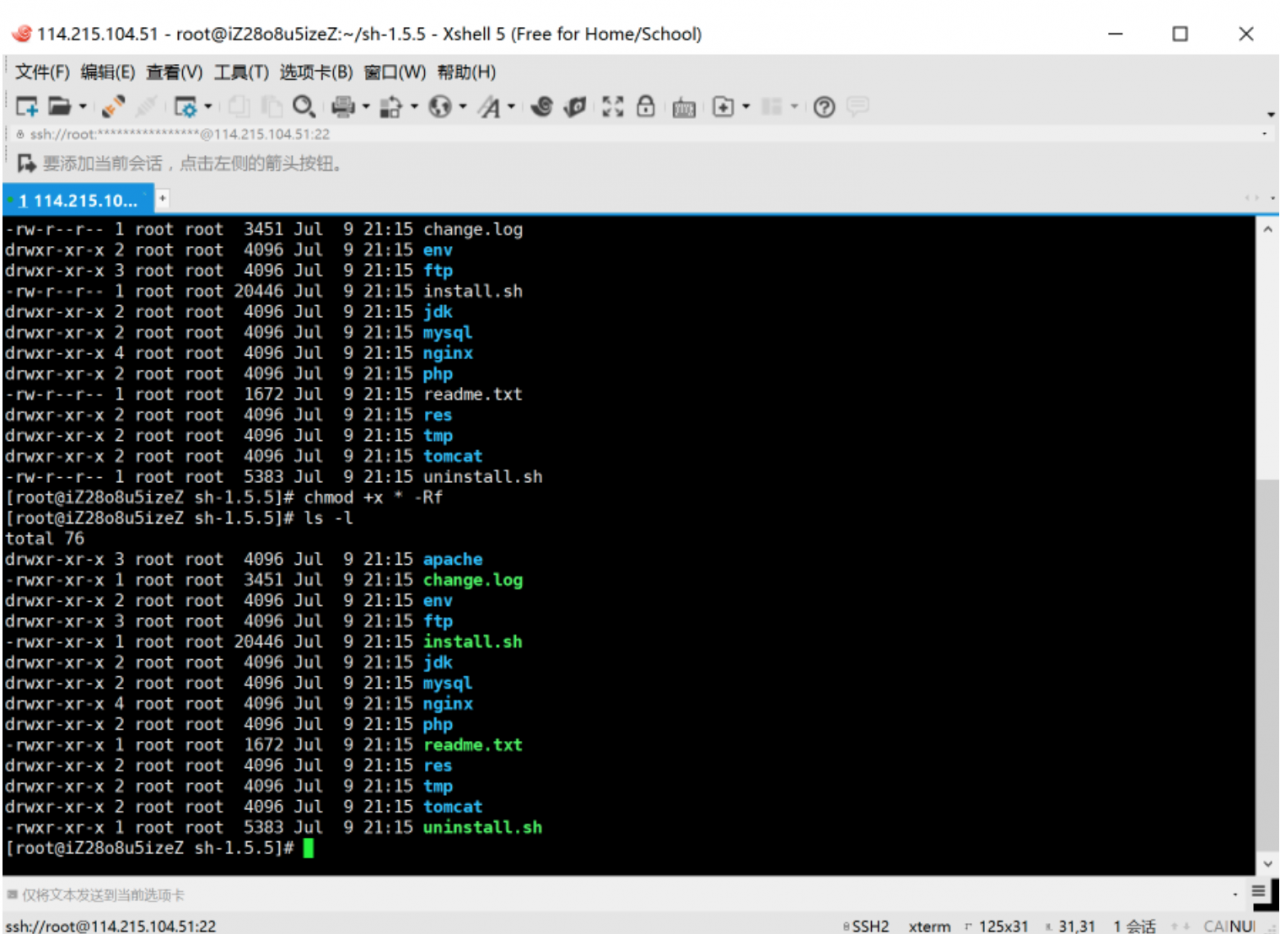The height and width of the screenshot is (934, 1280).
Task: Click the globe encoding icon
Action: [440, 106]
